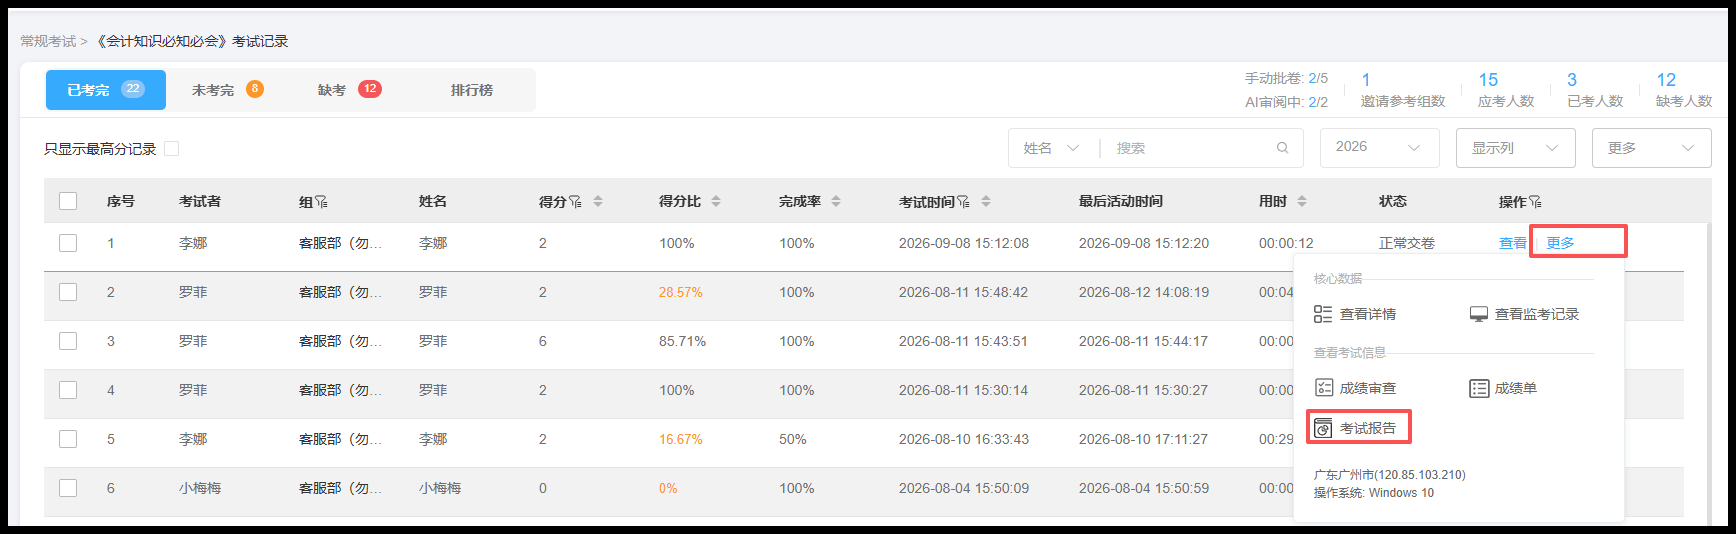1736x534 pixels.
Task: Click AI审阅中: 2/2 text
Action: [x=1286, y=102]
